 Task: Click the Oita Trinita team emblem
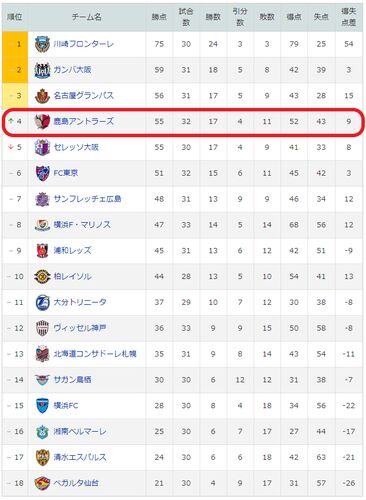tap(42, 302)
